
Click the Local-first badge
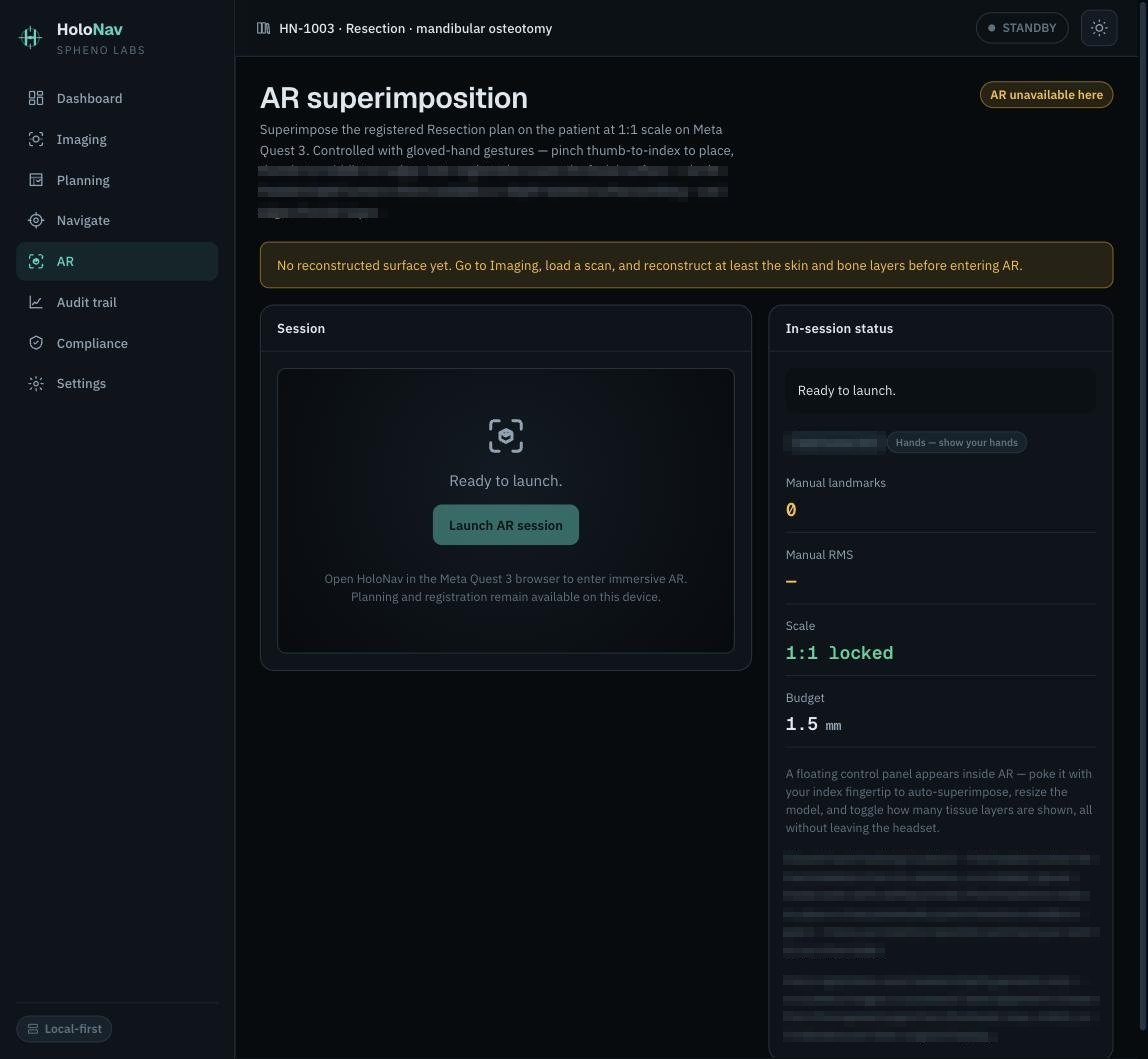pos(64,1029)
